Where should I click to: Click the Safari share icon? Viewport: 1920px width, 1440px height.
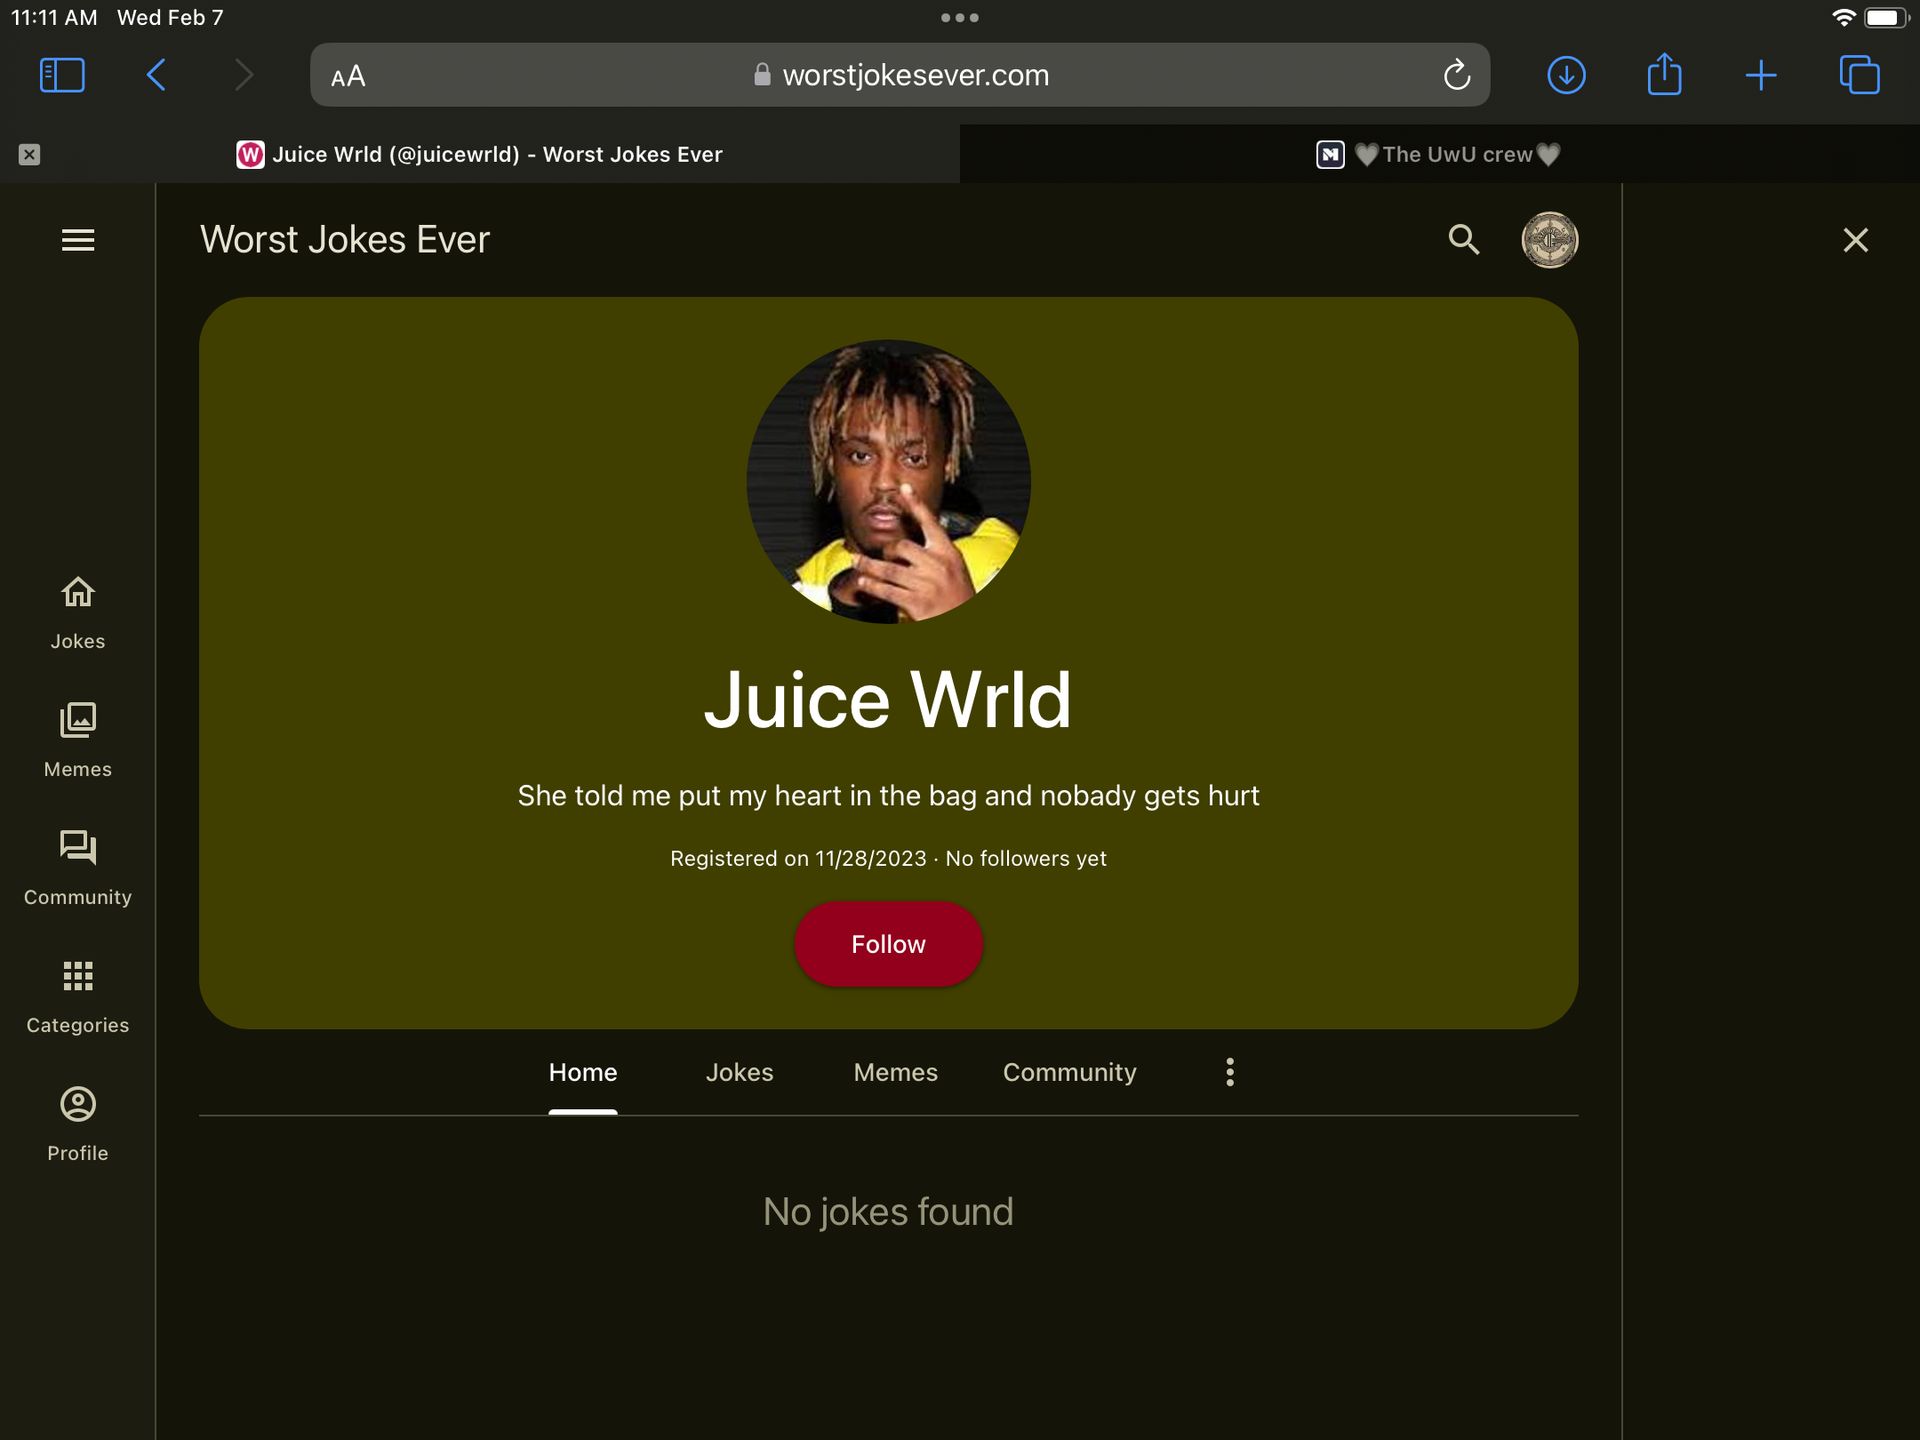click(1664, 75)
